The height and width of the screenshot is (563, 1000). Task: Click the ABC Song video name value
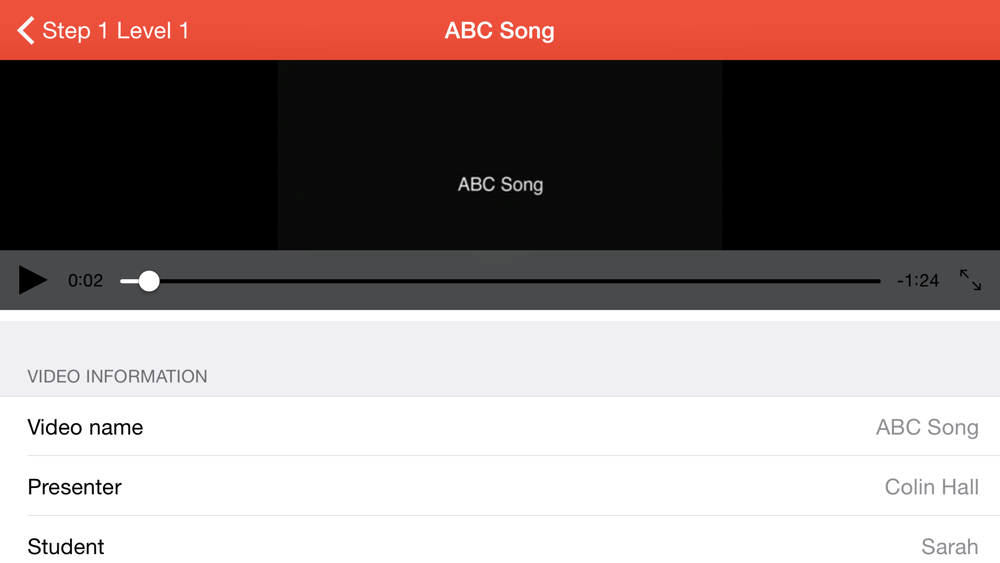click(927, 427)
